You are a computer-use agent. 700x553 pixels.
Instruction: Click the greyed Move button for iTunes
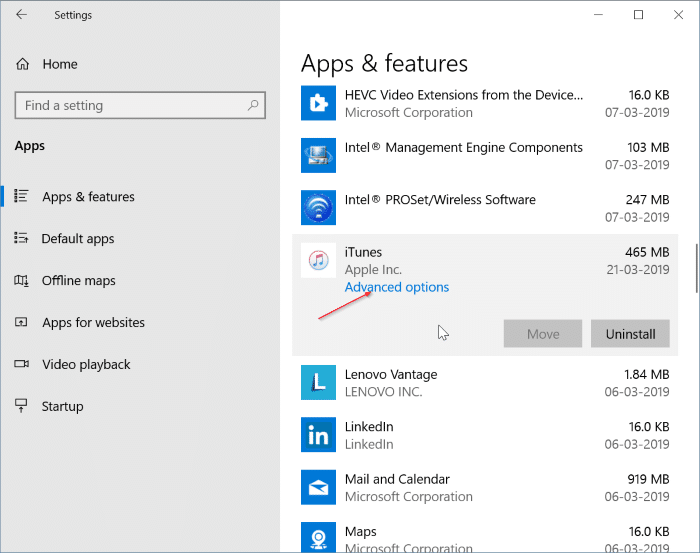[543, 333]
